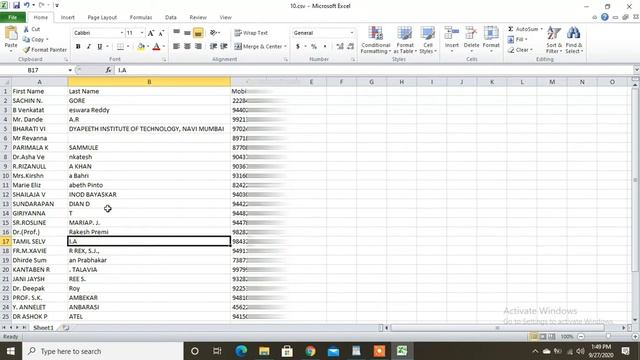Open Format as Table gallery

(405, 40)
